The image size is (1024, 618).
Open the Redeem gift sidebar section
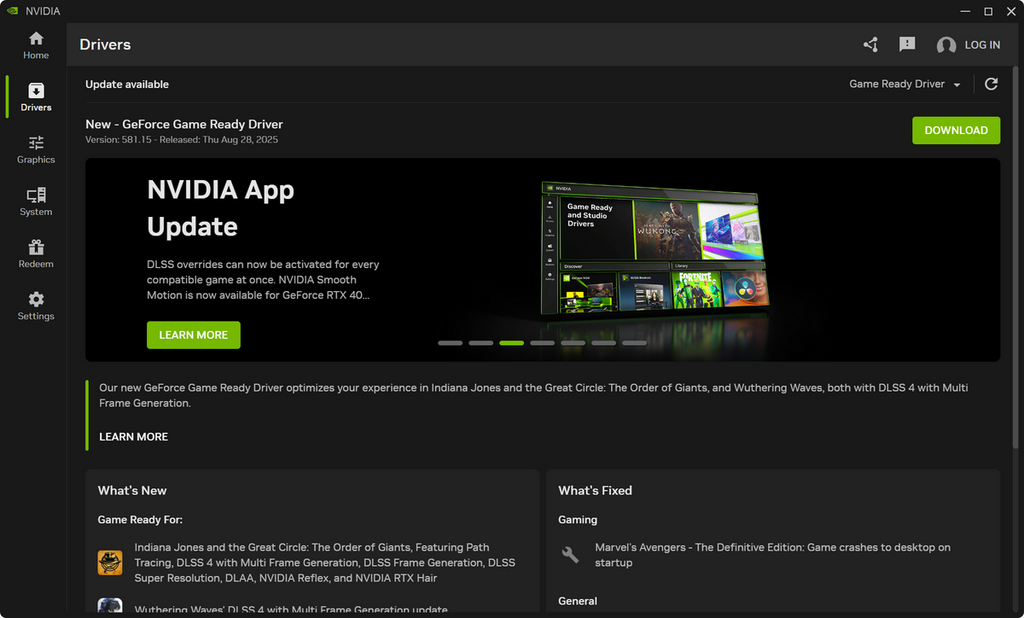tap(36, 254)
